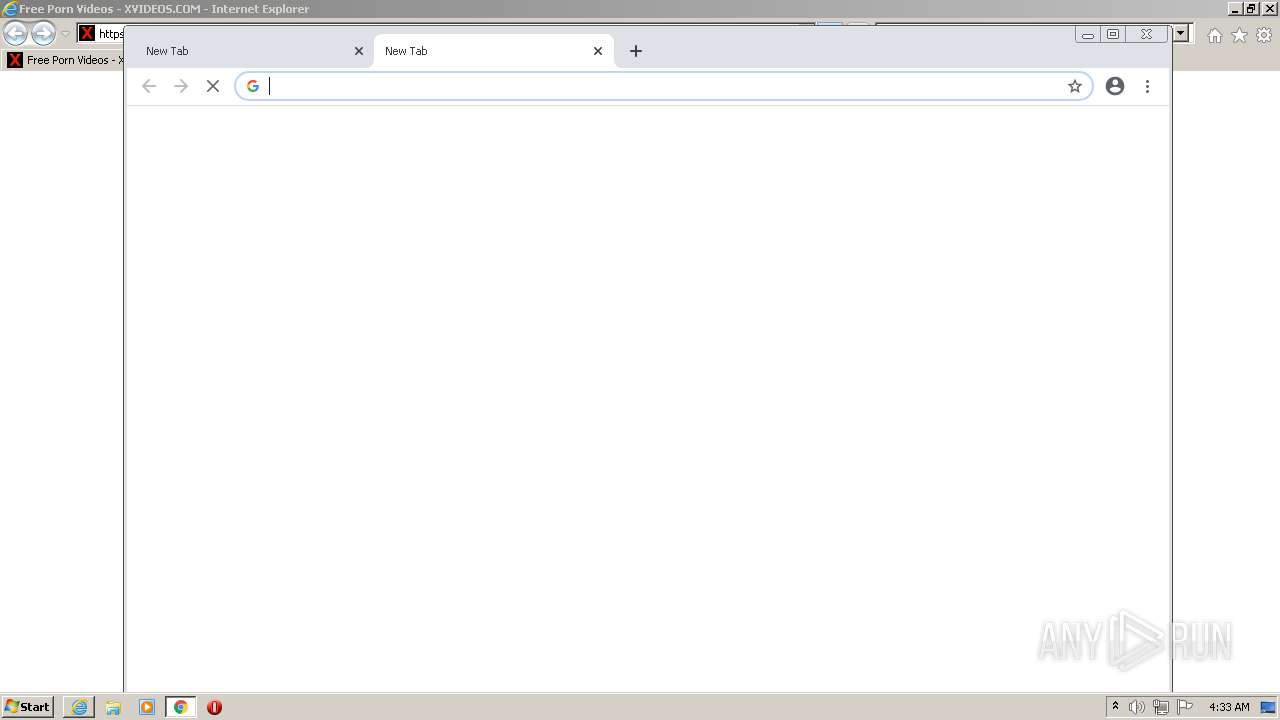
Task: Open the network status tray icon
Action: [x=1161, y=707]
